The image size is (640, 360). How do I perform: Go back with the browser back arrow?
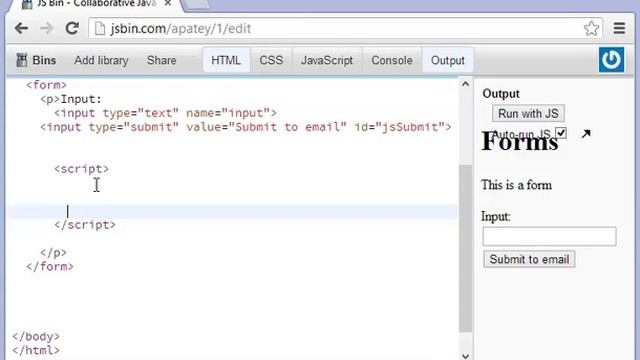pos(21,28)
